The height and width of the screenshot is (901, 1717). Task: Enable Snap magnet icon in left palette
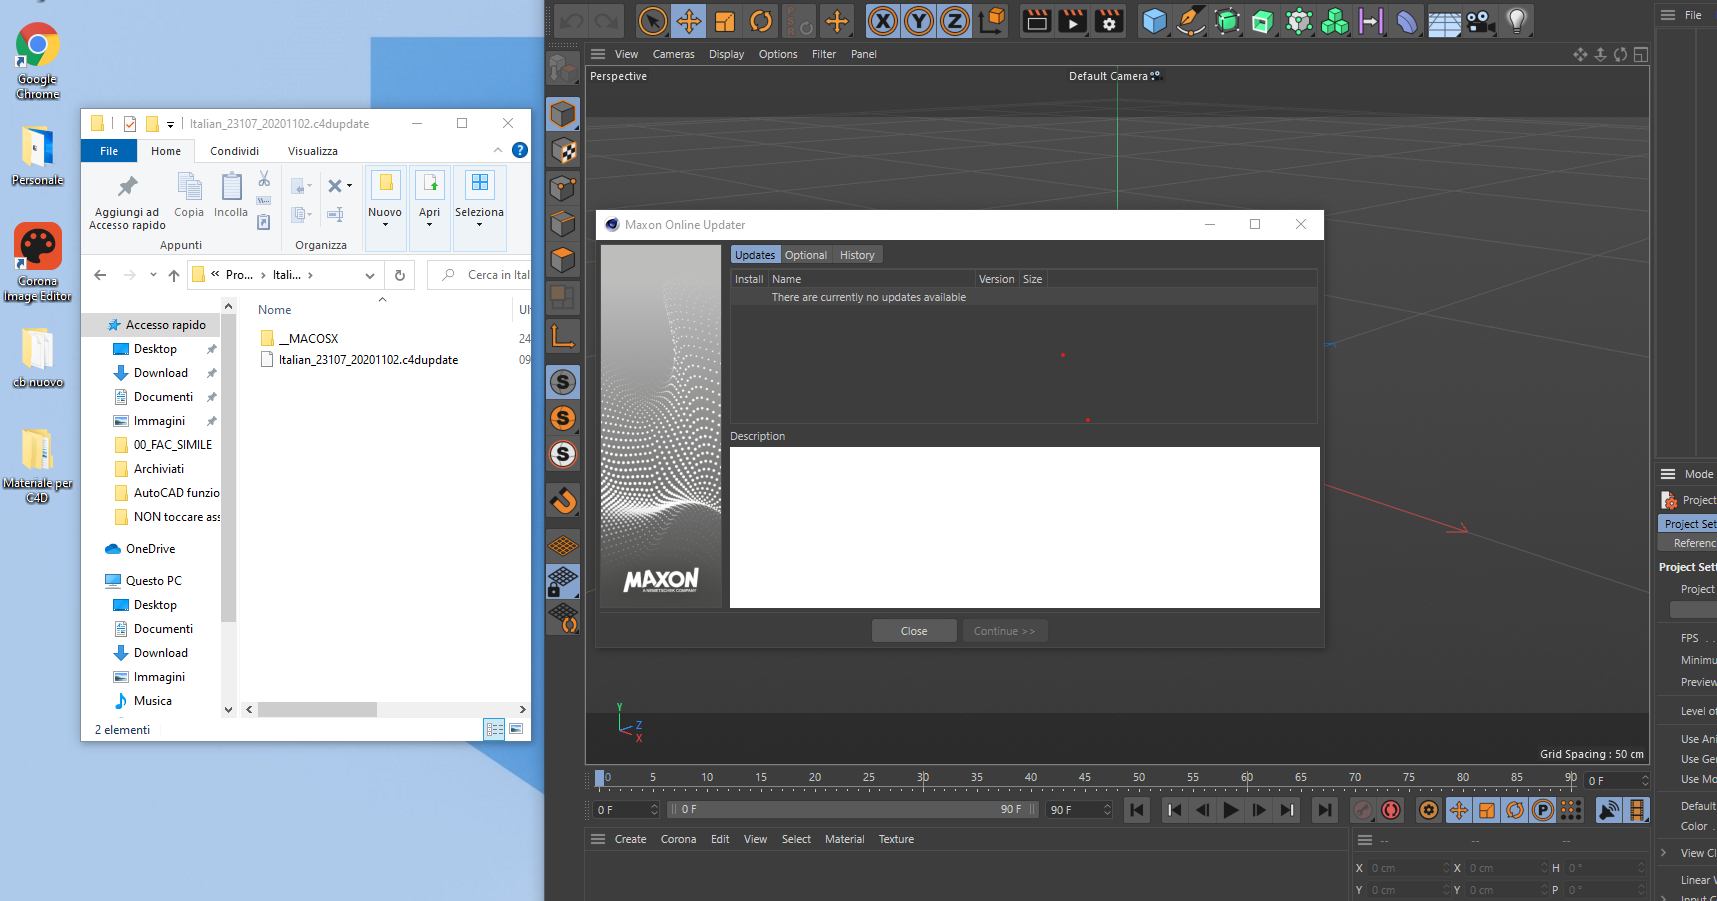click(x=563, y=500)
